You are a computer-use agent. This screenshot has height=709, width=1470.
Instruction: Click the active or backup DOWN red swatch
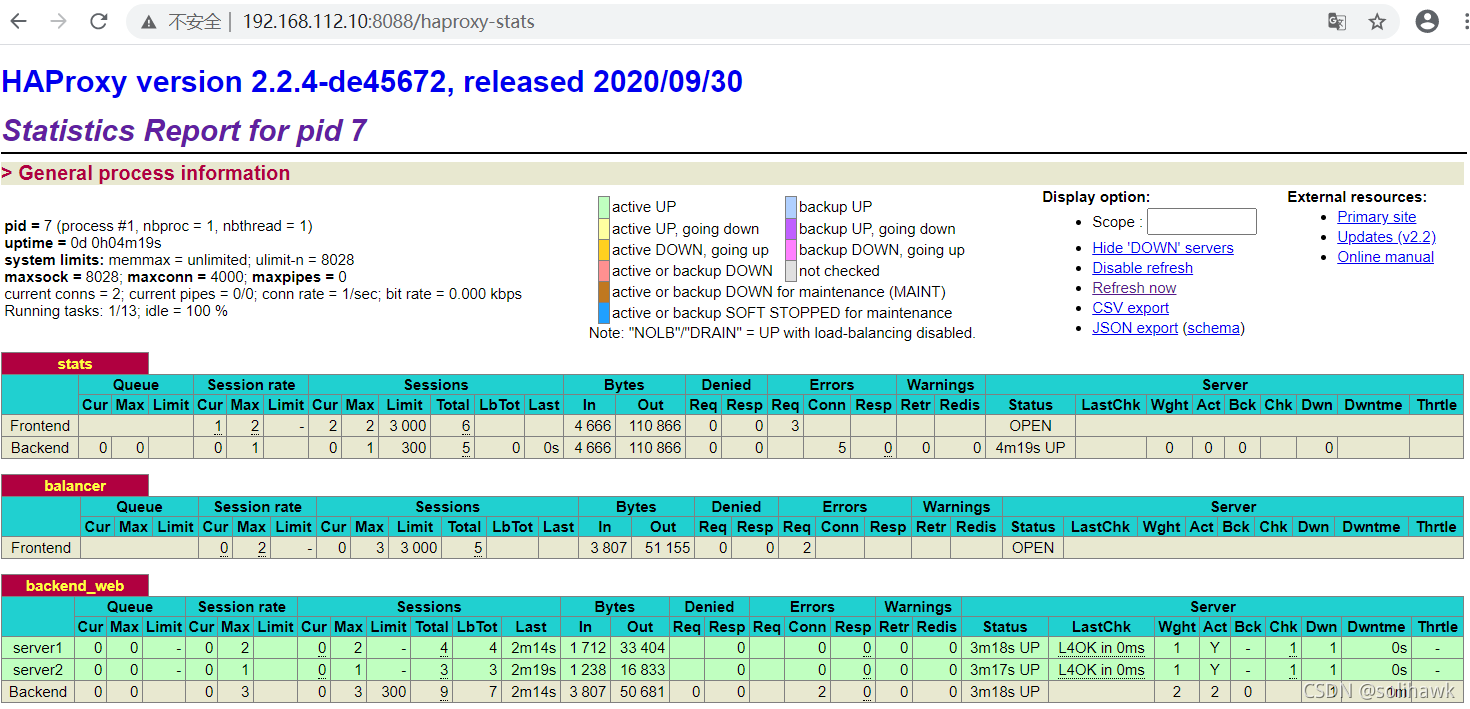click(x=604, y=271)
